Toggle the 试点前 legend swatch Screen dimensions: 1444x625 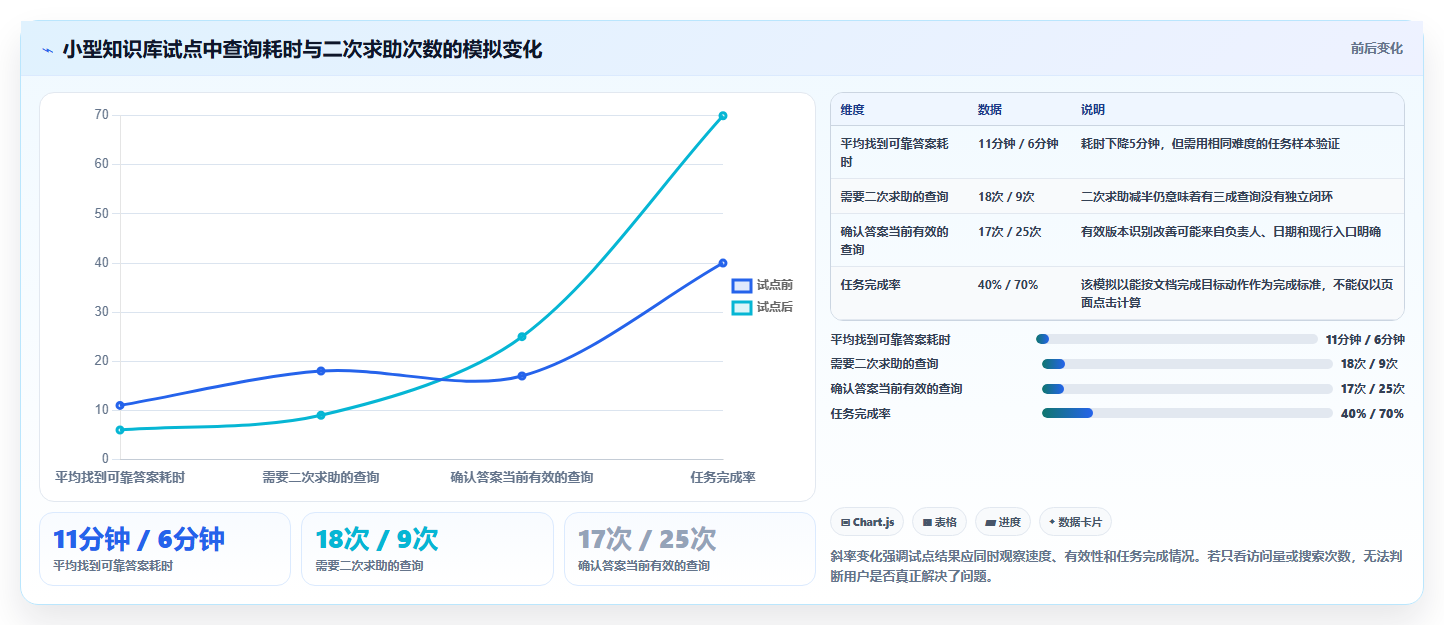click(x=741, y=285)
